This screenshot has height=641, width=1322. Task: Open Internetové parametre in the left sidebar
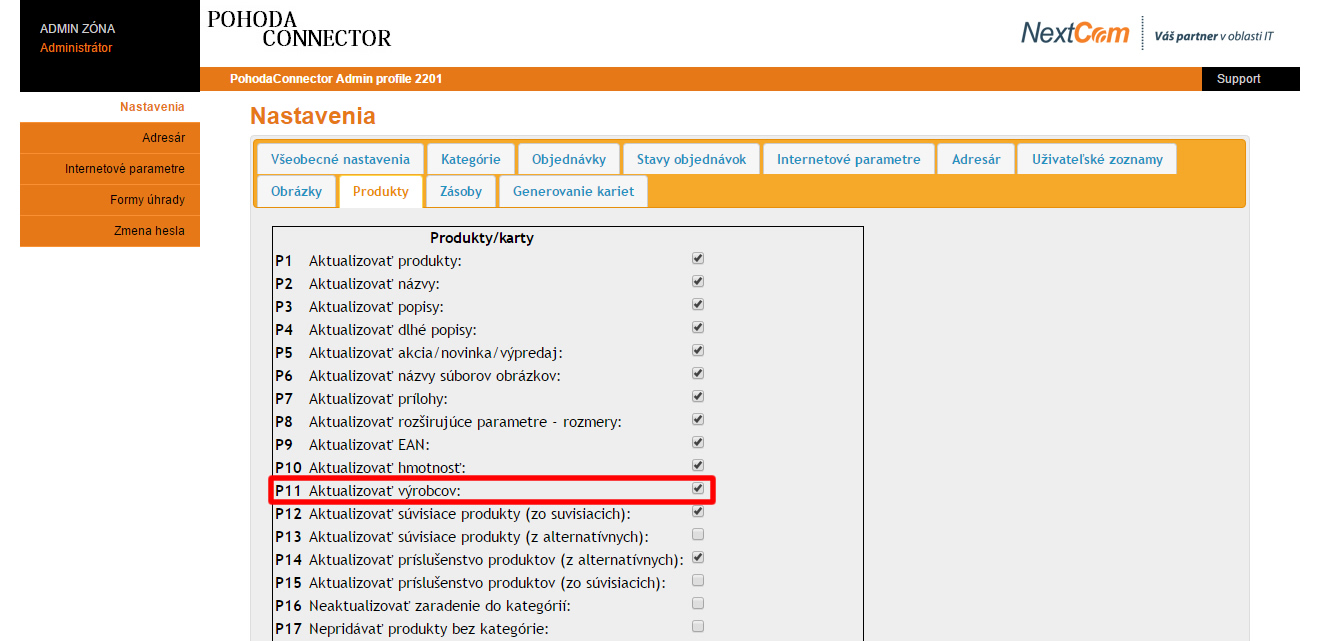tap(110, 169)
